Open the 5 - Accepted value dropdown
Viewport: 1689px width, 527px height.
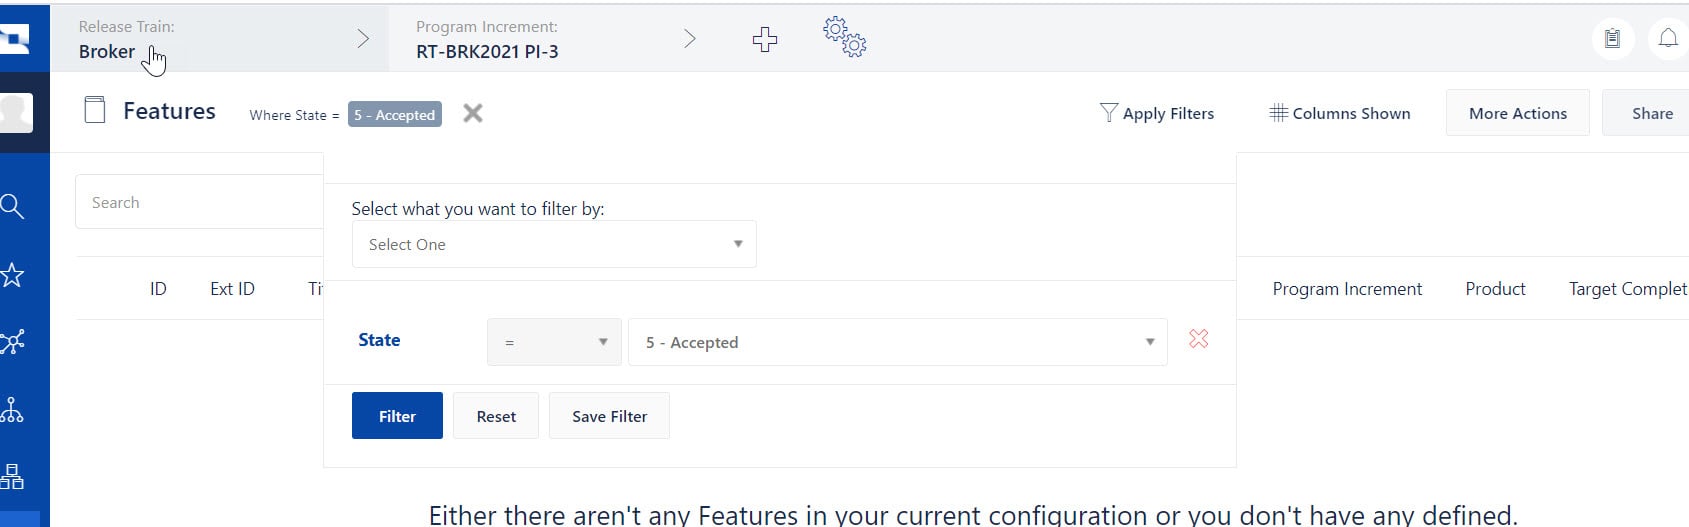[x=897, y=342]
